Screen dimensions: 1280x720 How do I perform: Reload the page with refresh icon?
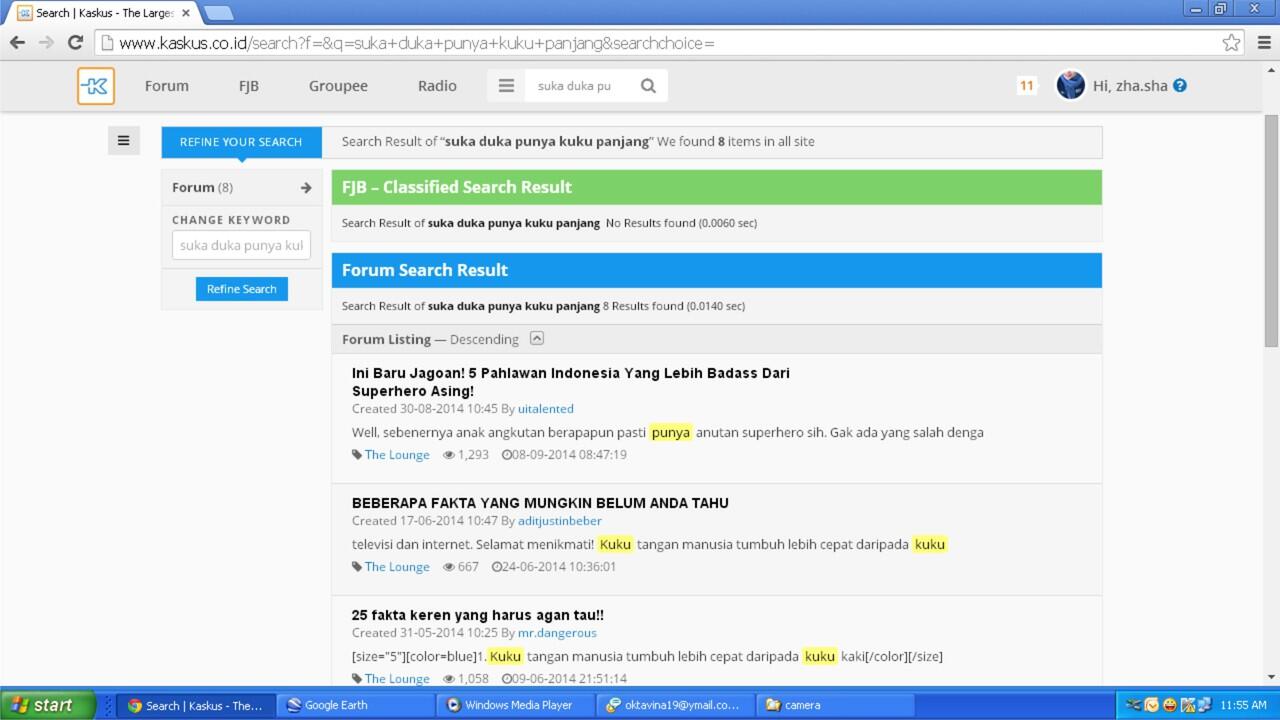click(75, 42)
